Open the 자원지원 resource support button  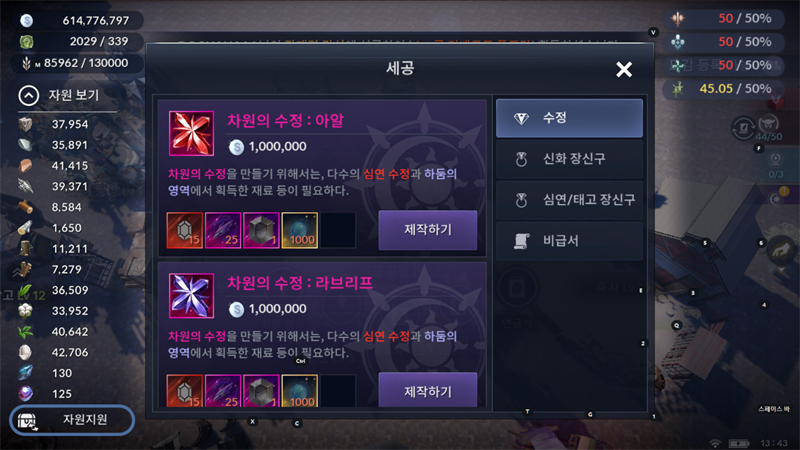click(72, 420)
